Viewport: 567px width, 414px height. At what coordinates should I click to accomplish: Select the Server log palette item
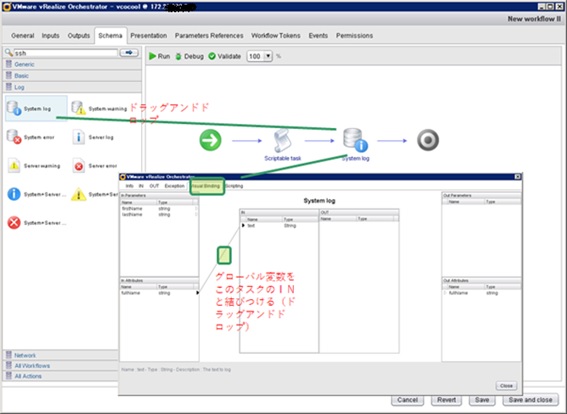click(x=93, y=137)
